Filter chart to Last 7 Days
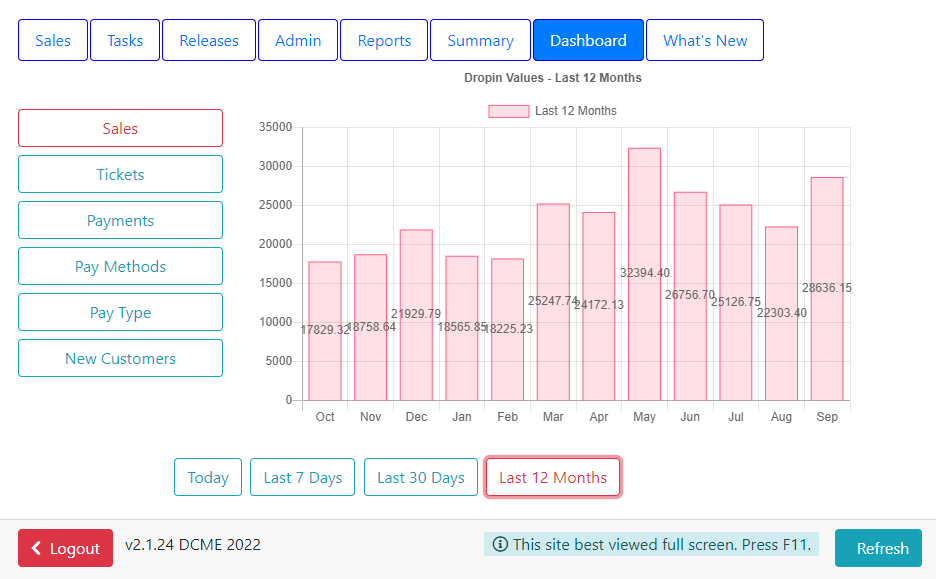Image resolution: width=936 pixels, height=579 pixels. point(302,477)
